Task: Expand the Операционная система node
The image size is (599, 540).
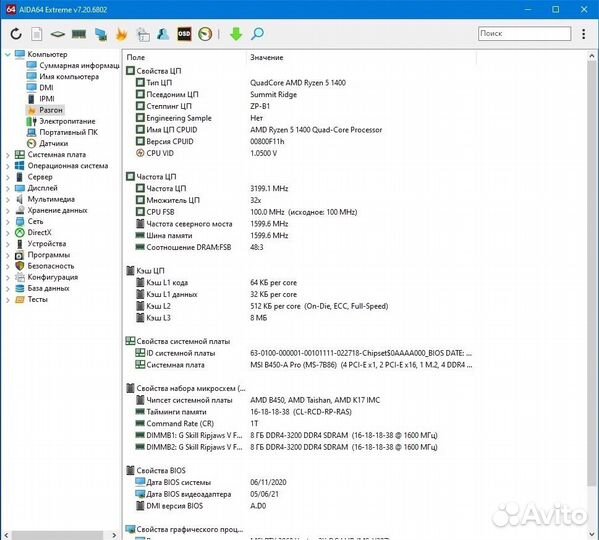Action: (8, 166)
